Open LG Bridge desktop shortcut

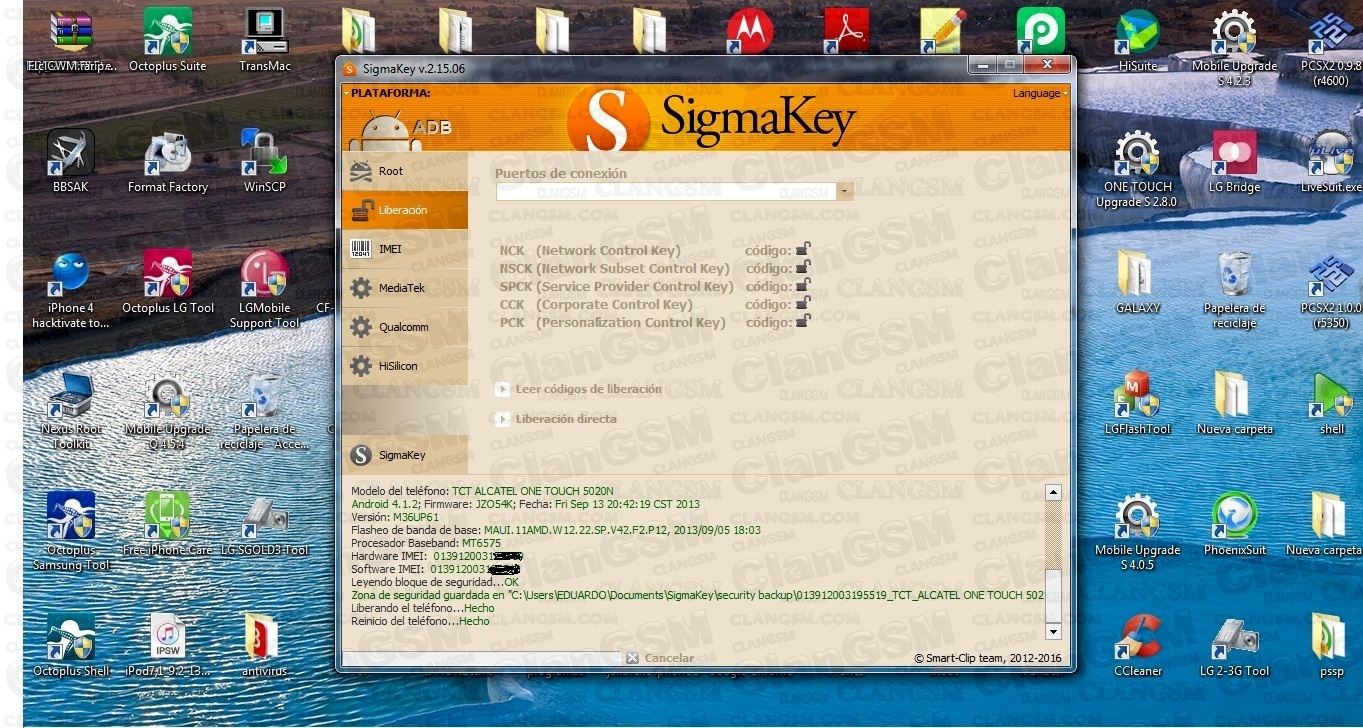pos(1234,161)
